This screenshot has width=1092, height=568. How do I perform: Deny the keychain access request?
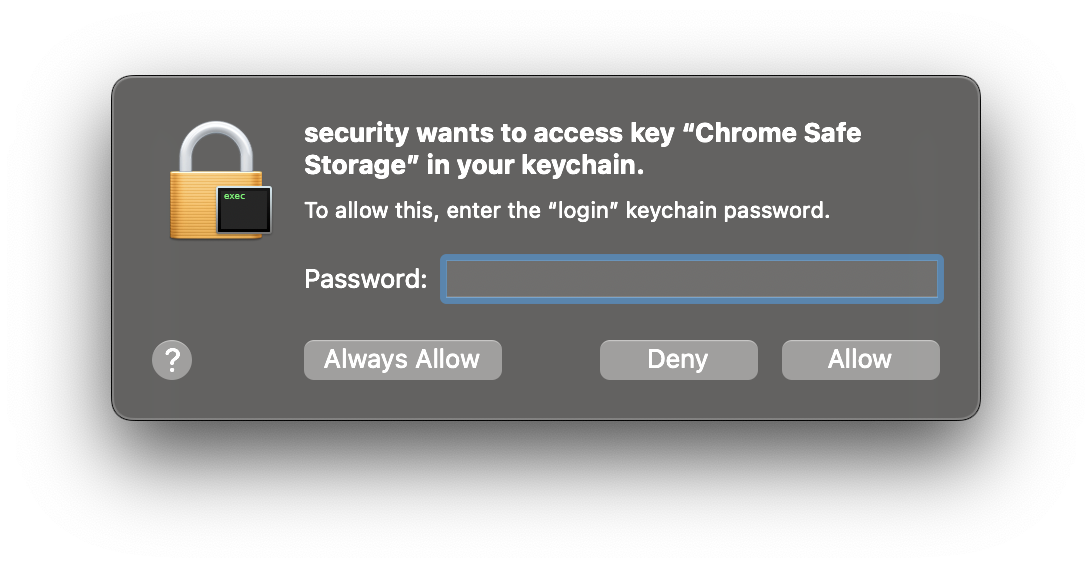tap(678, 360)
